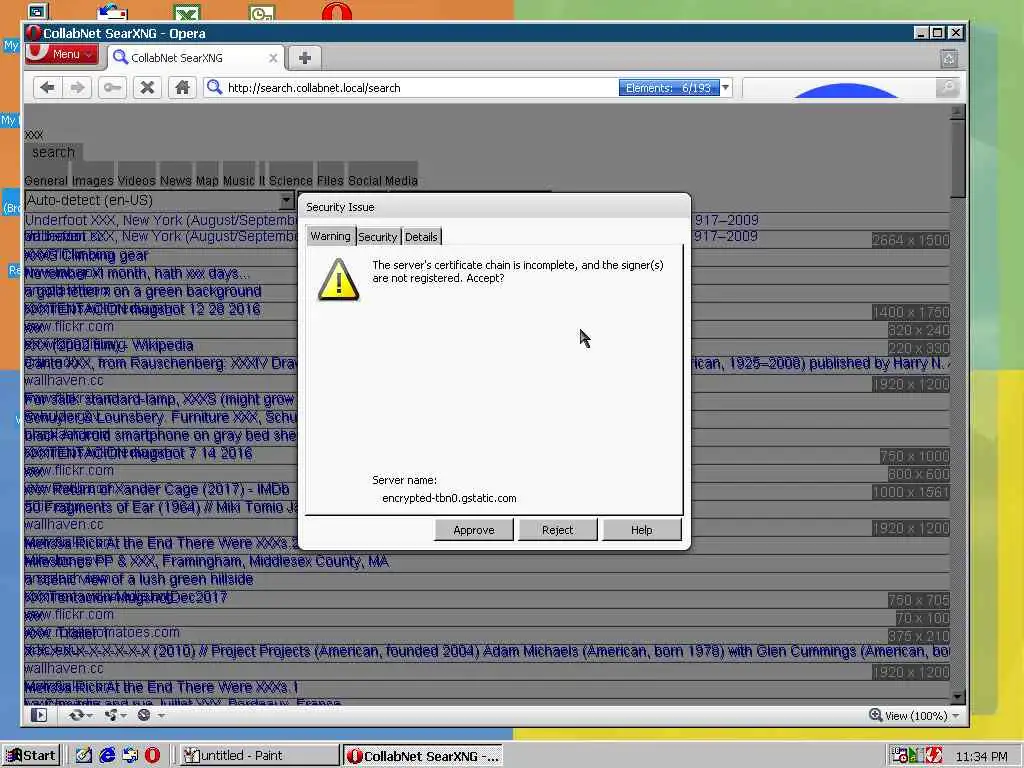Go to Home page icon
1024x768 pixels.
click(x=182, y=88)
